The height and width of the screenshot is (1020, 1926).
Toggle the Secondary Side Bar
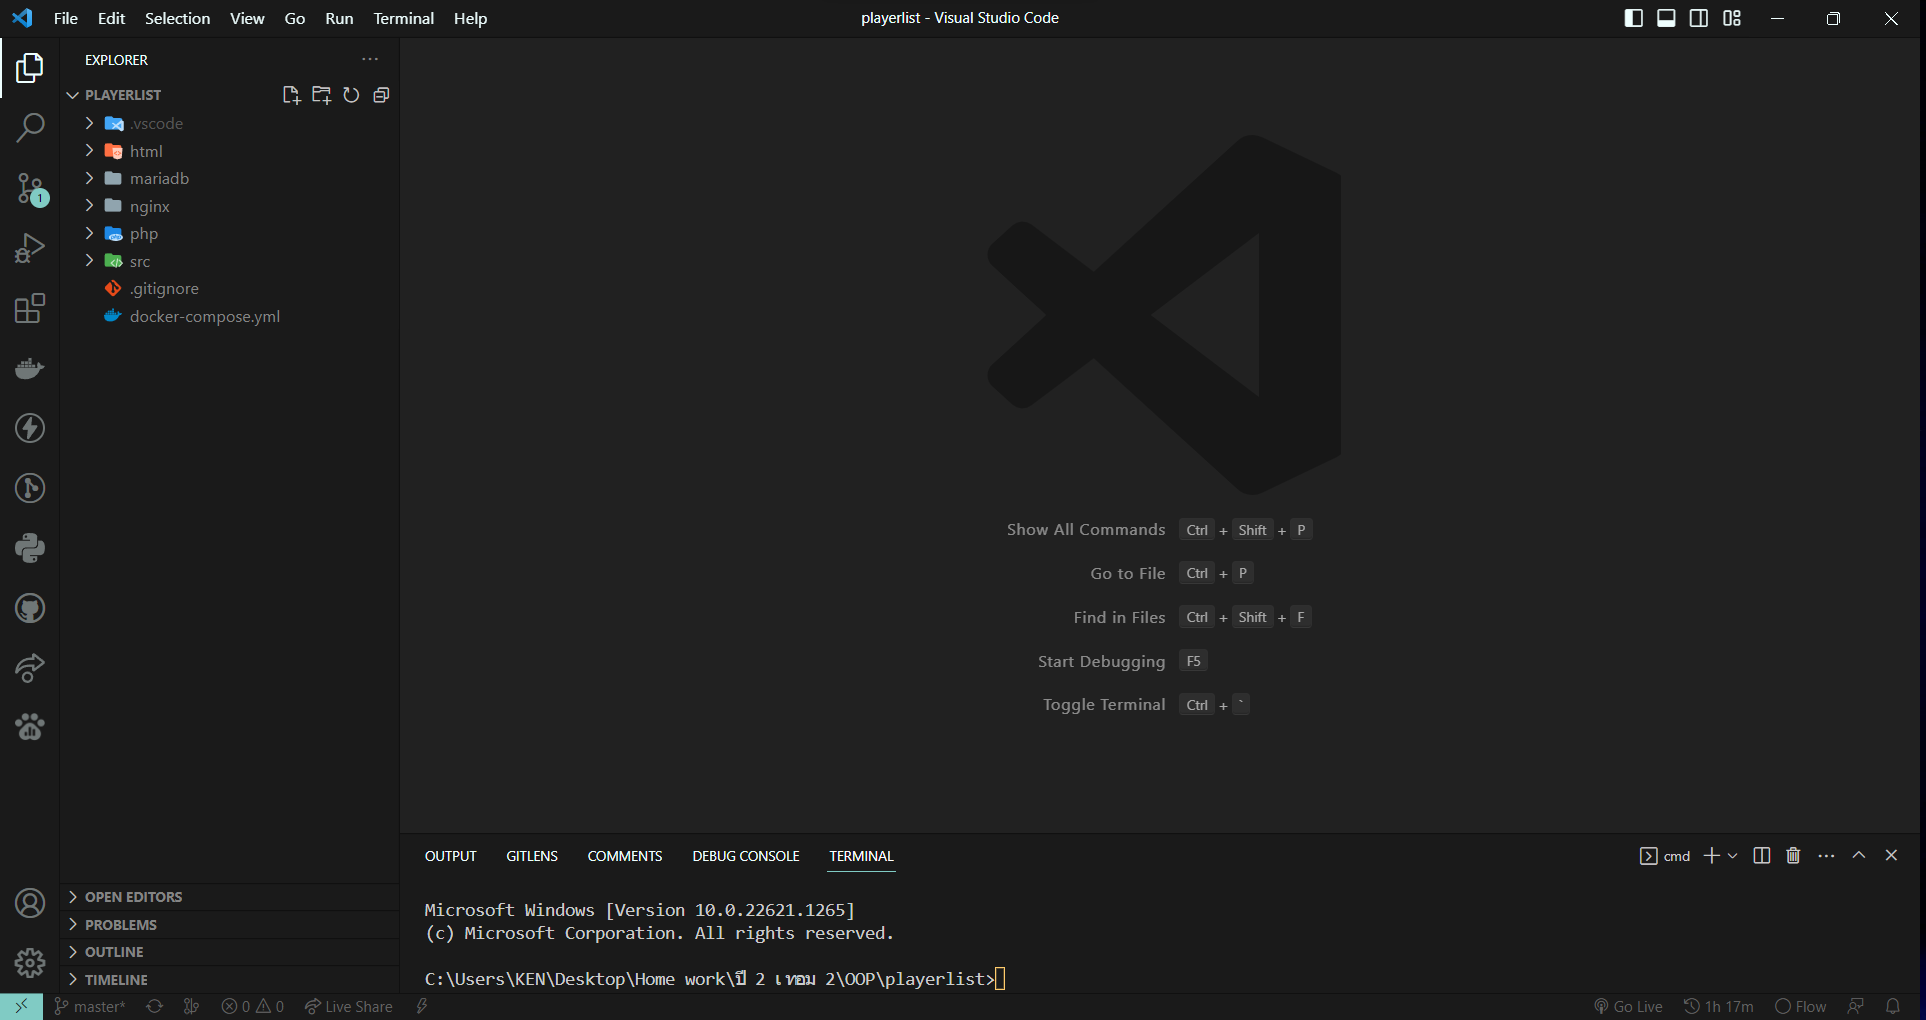pyautogui.click(x=1698, y=18)
